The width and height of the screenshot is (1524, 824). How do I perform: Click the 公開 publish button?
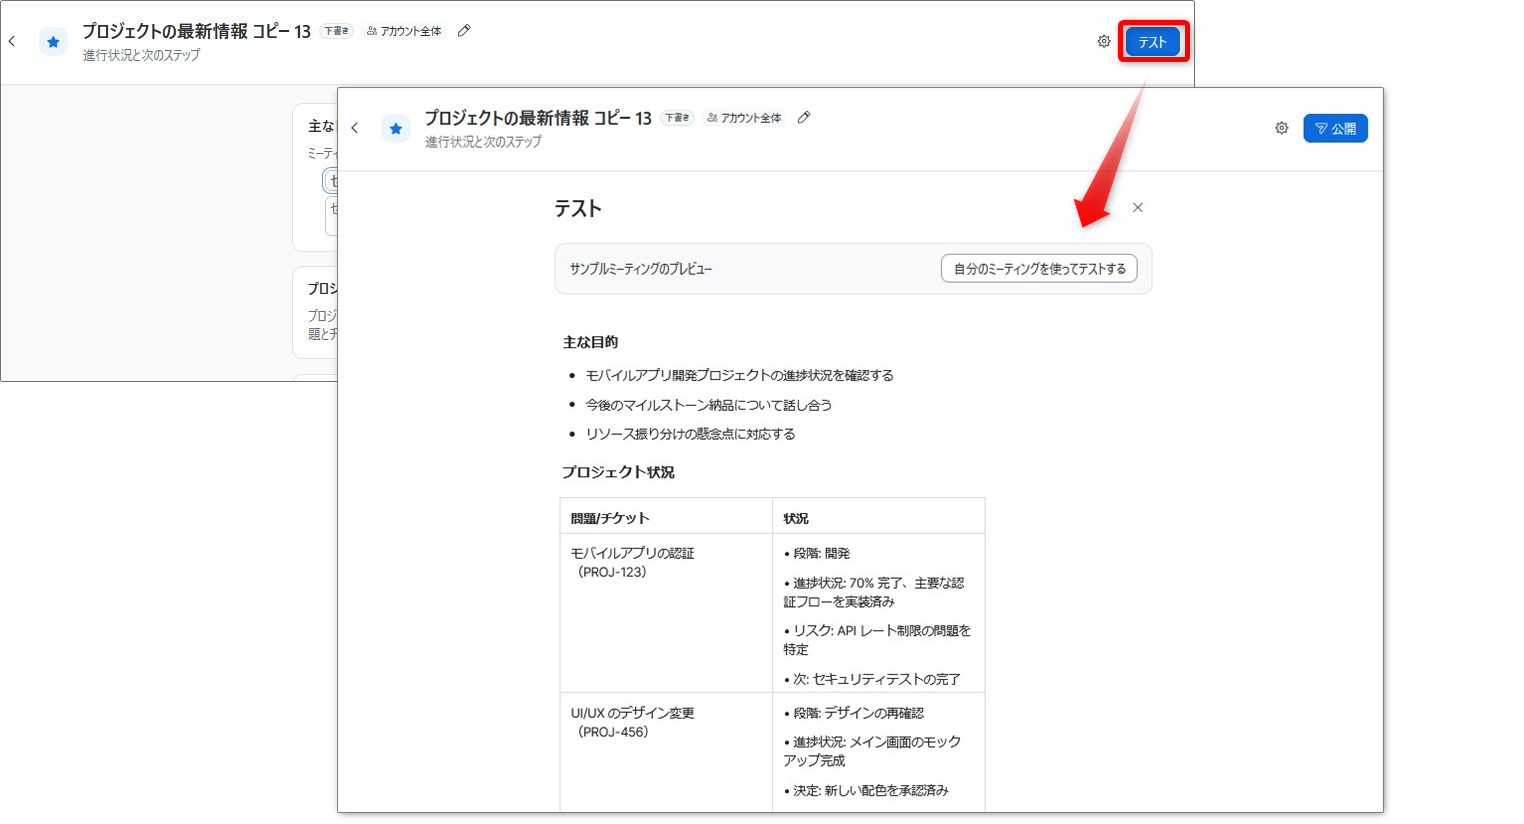point(1335,128)
